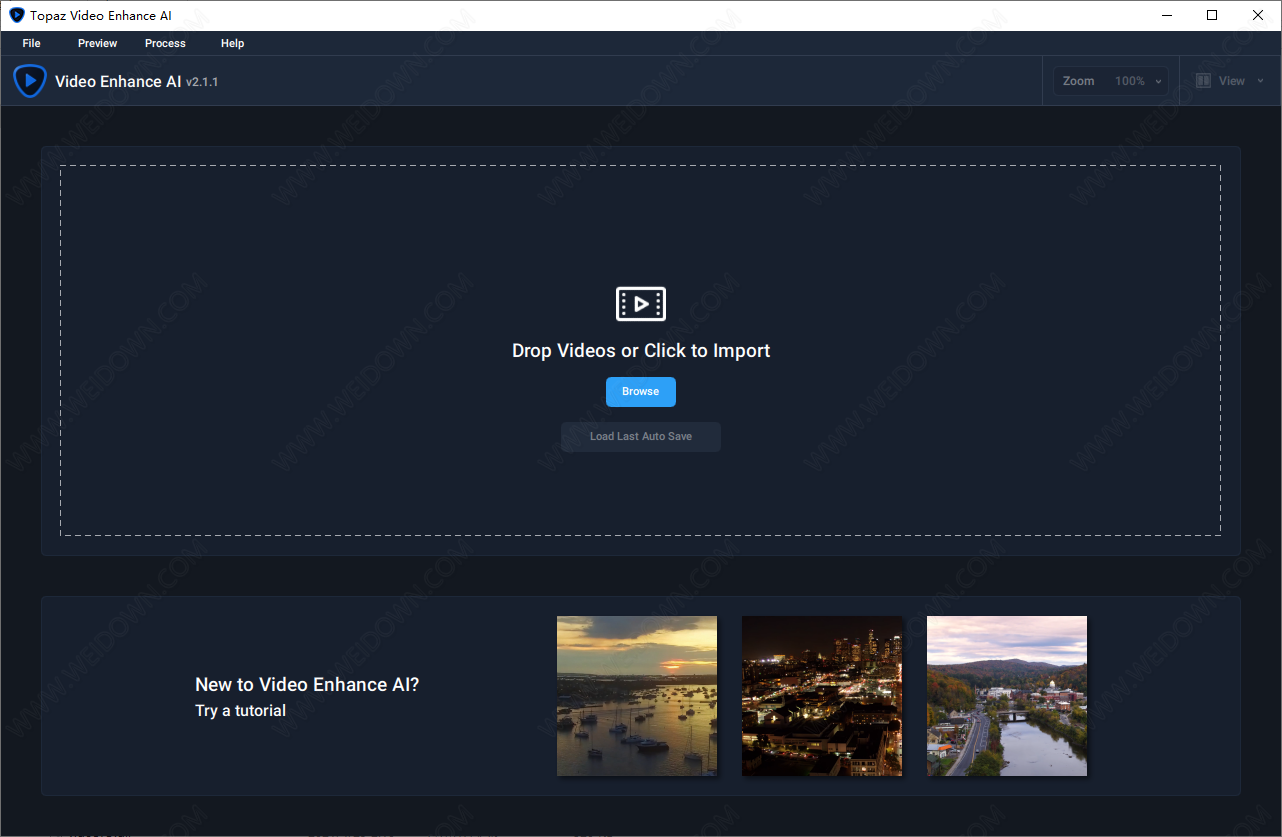The width and height of the screenshot is (1282, 837).
Task: Click the blue Browse button
Action: (x=641, y=392)
